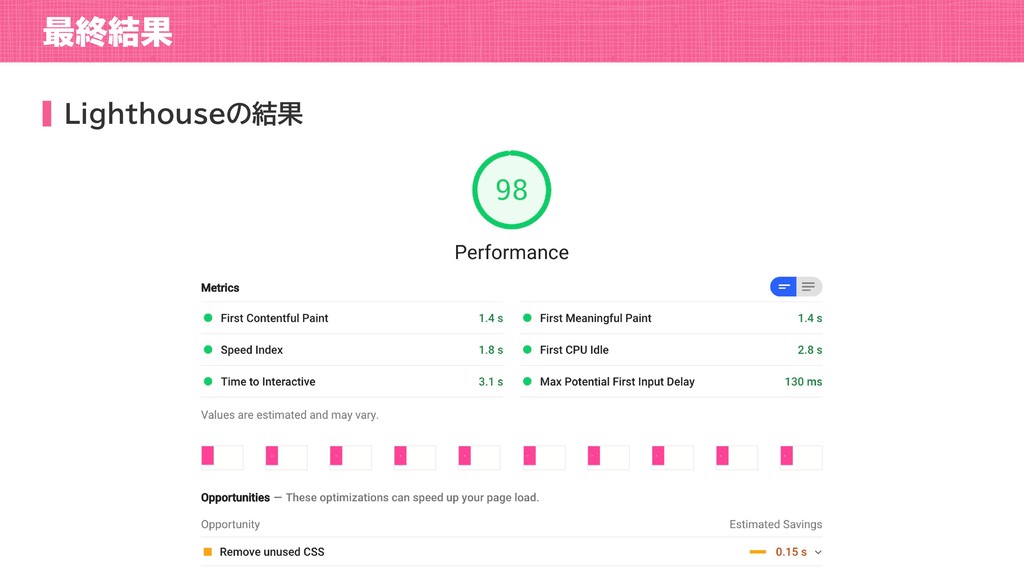Click the 最終結果 slide title
Image resolution: width=1024 pixels, height=576 pixels.
click(108, 32)
